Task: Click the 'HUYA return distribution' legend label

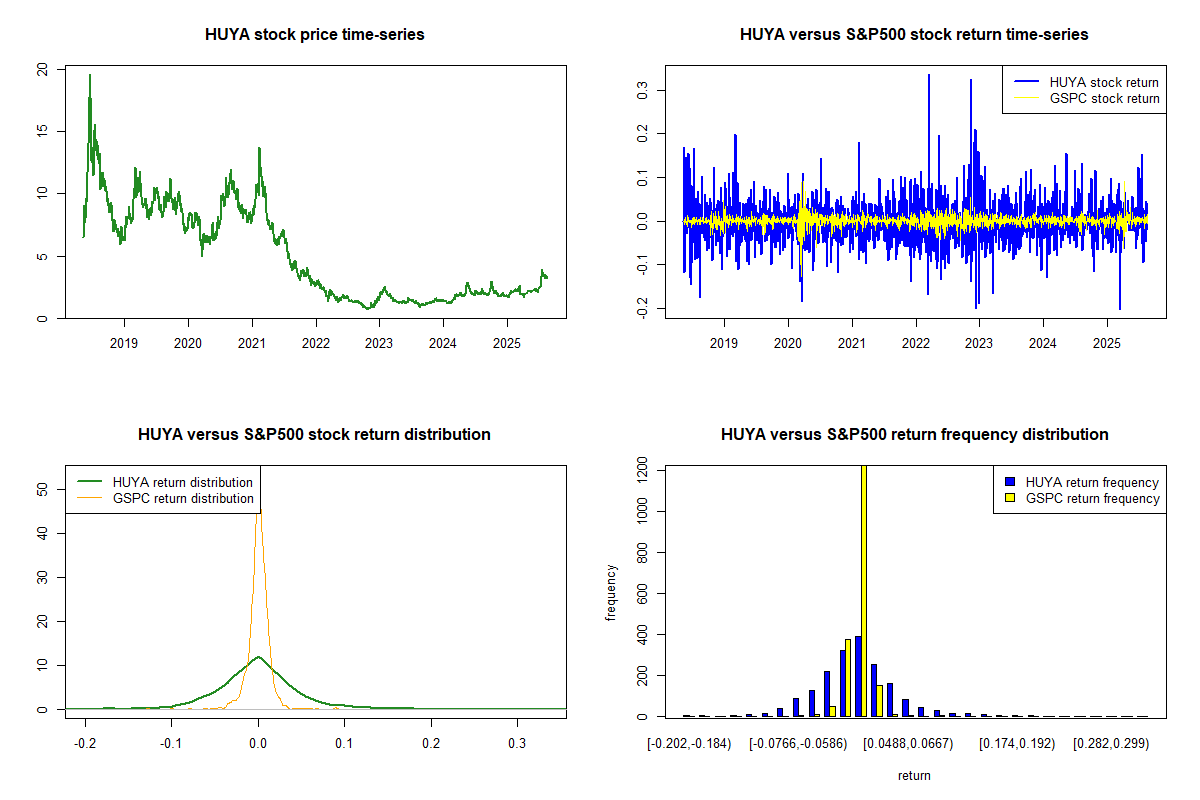Action: pos(183,482)
